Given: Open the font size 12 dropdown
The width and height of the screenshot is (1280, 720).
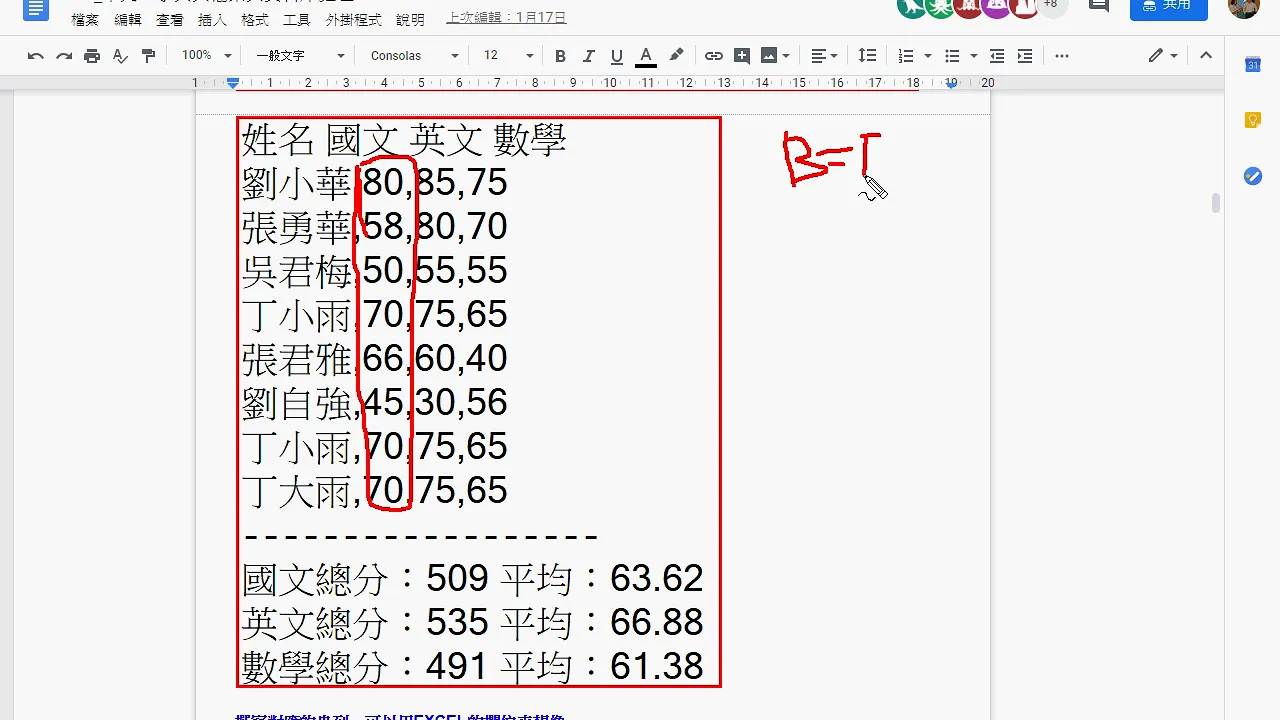Looking at the screenshot, I should [x=508, y=56].
